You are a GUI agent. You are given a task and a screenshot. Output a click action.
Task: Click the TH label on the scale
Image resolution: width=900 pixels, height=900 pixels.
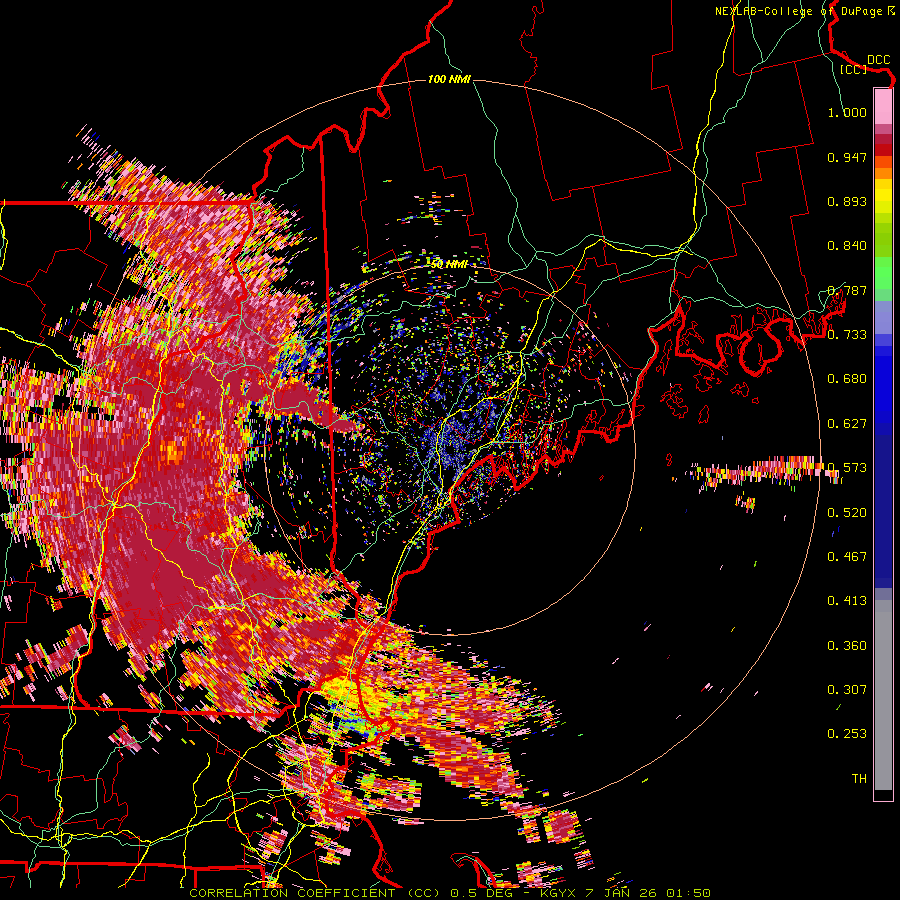pos(859,779)
